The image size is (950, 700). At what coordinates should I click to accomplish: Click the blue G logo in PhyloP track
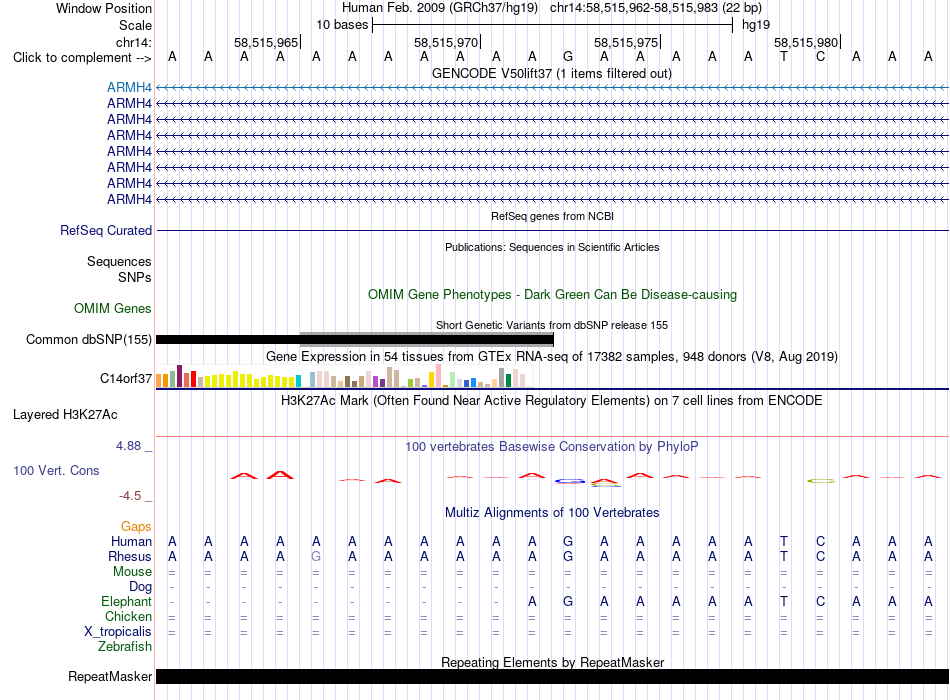click(x=570, y=481)
